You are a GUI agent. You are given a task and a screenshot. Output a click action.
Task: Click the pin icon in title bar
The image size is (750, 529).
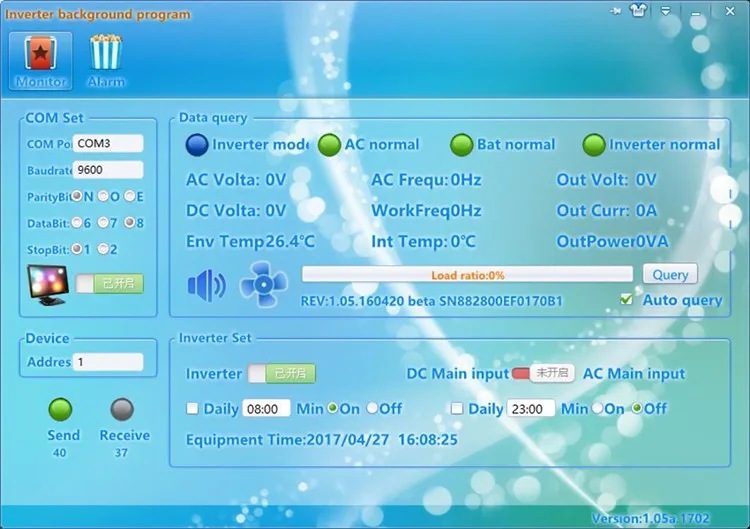pyautogui.click(x=615, y=11)
